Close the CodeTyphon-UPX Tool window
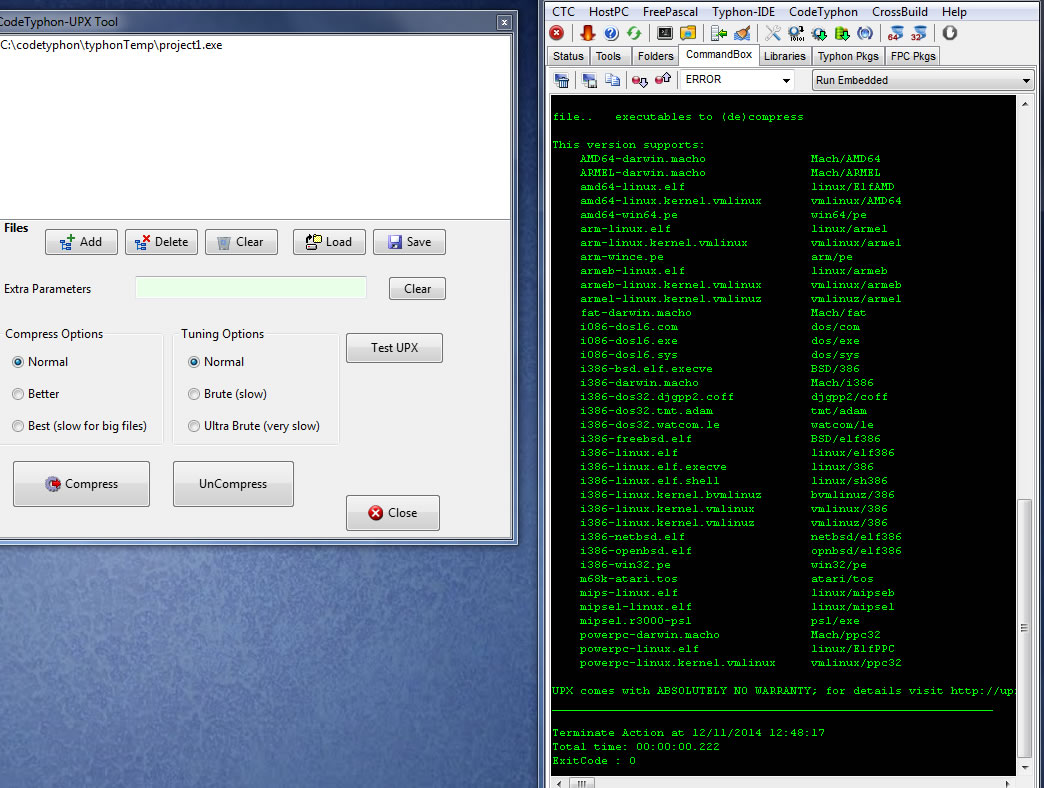Viewport: 1044px width, 788px height. [x=504, y=22]
